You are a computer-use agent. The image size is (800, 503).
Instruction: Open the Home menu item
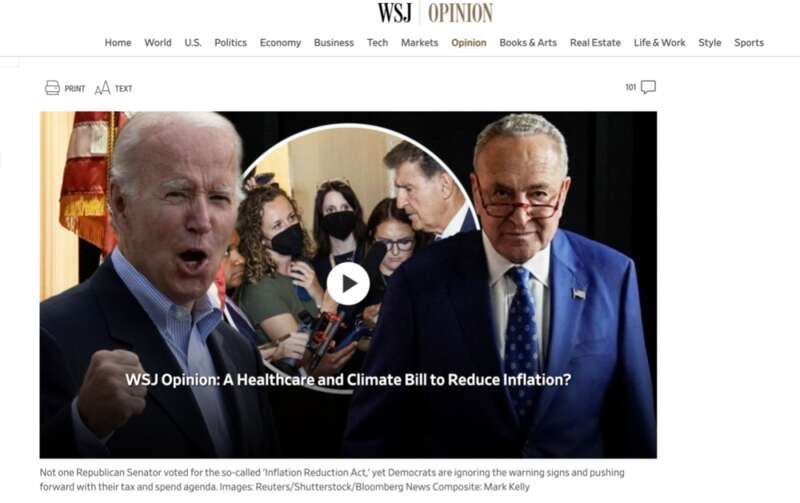pos(118,43)
